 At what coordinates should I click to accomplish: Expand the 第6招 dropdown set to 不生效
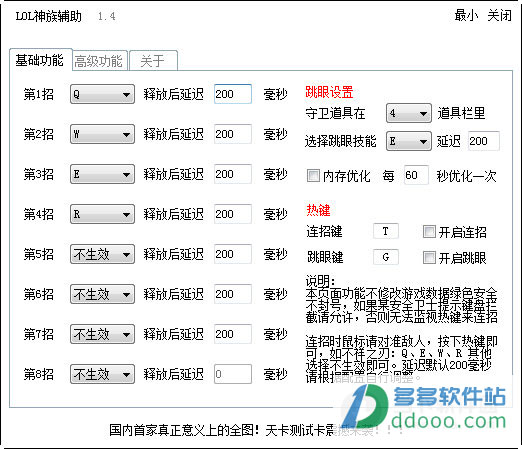tap(102, 294)
